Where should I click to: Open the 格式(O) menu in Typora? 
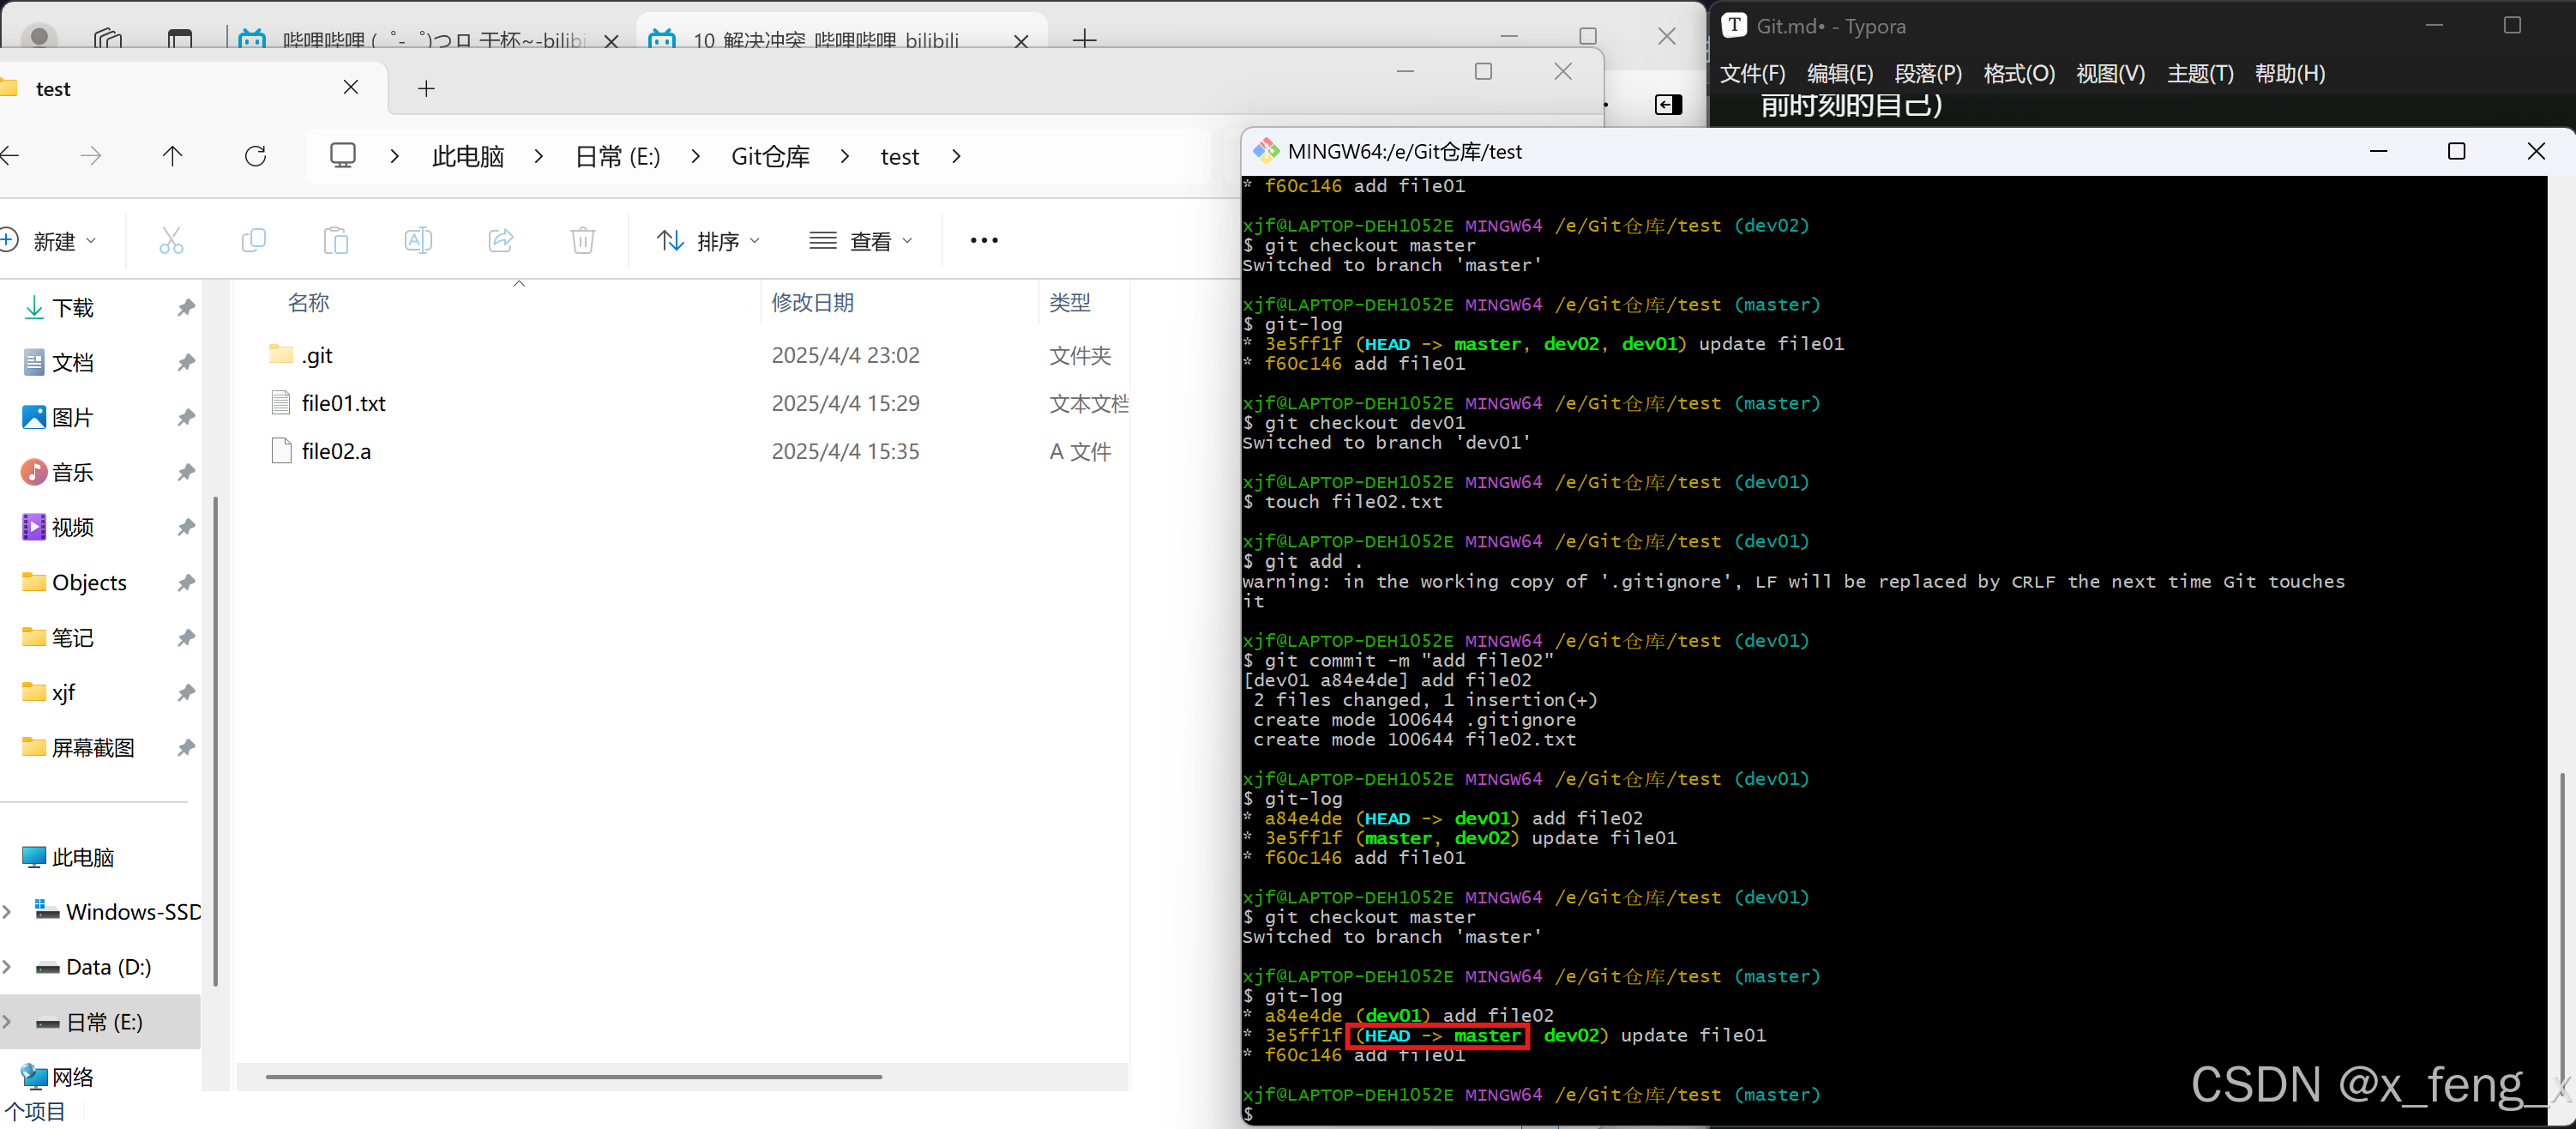2018,74
